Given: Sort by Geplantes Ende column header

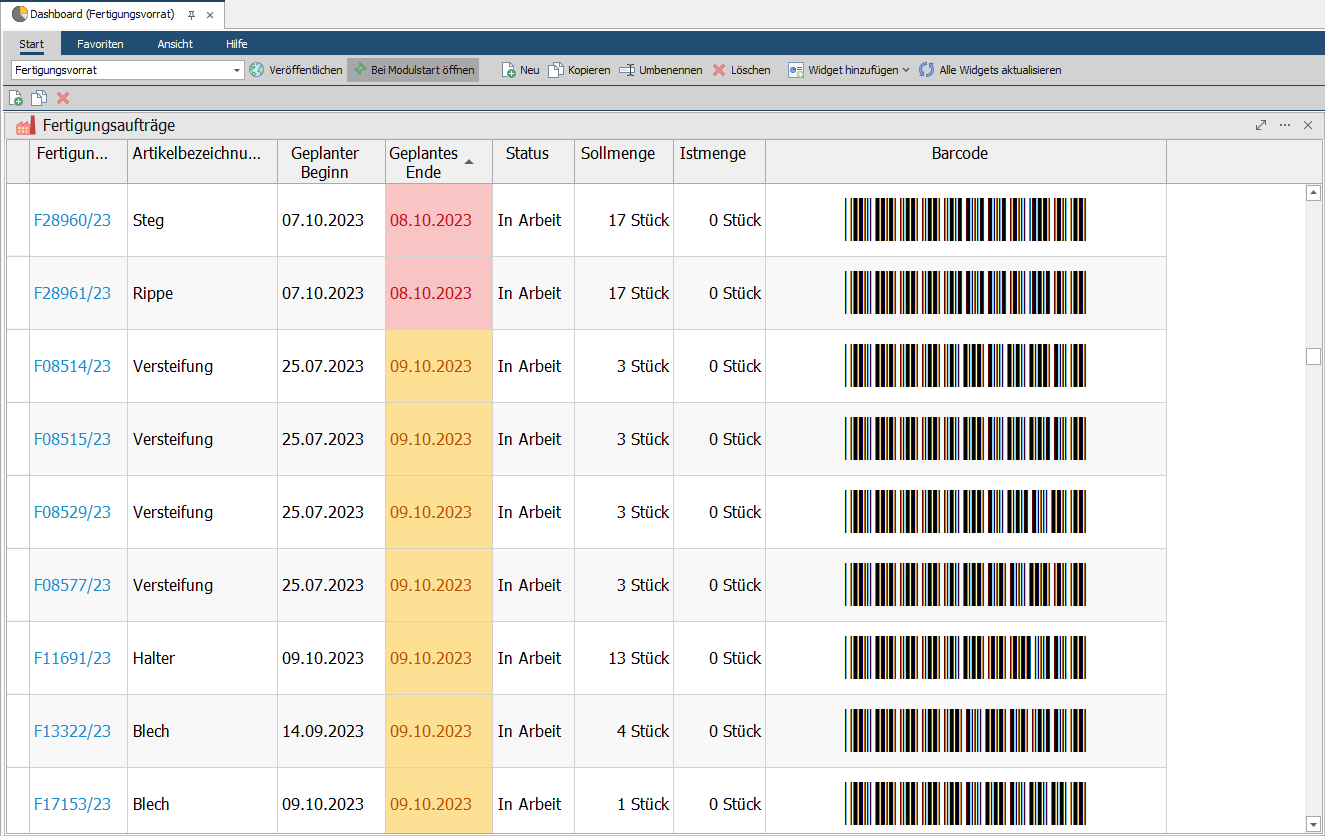Looking at the screenshot, I should 424,162.
